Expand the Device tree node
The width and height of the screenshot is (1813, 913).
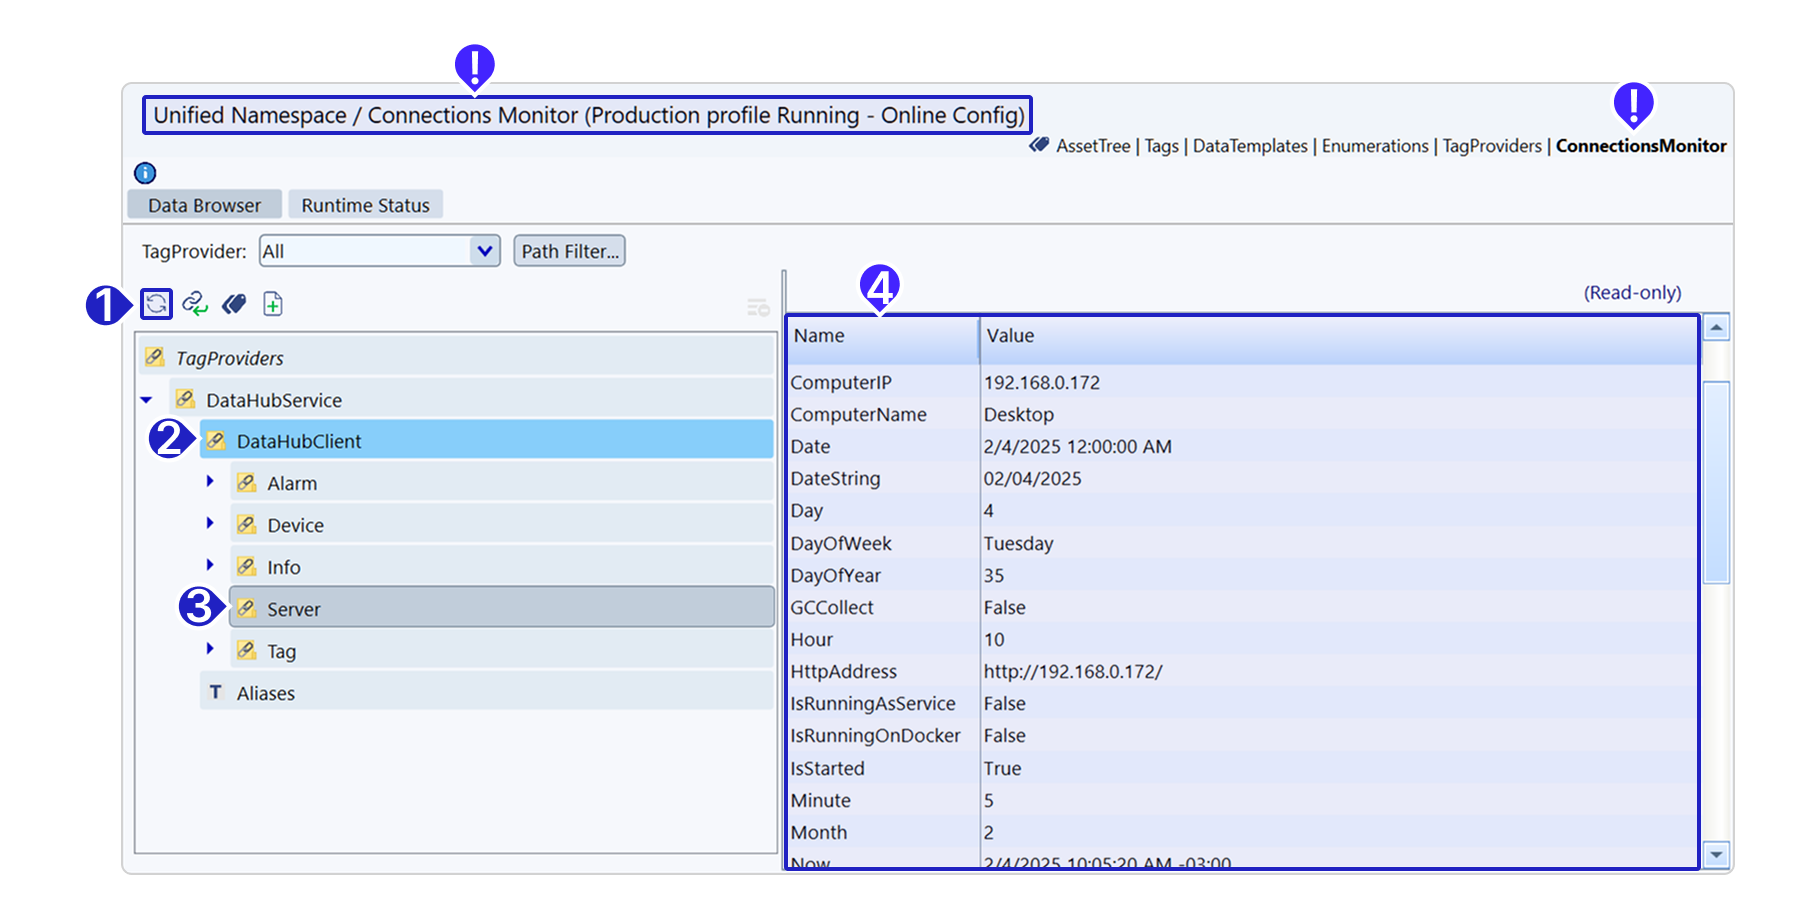coord(210,524)
